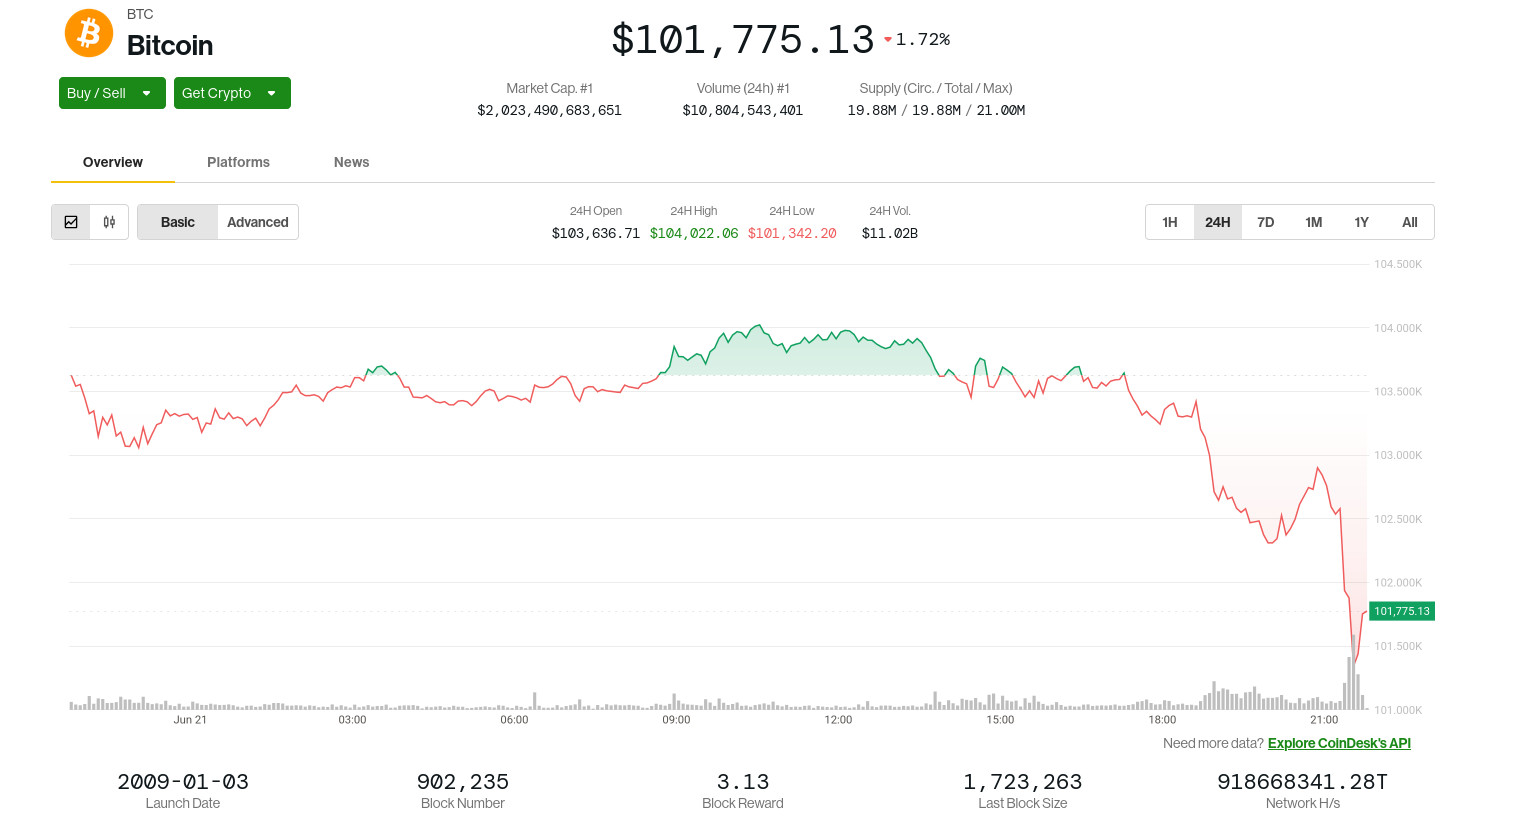Click the Jun 21 date axis label

pyautogui.click(x=190, y=720)
